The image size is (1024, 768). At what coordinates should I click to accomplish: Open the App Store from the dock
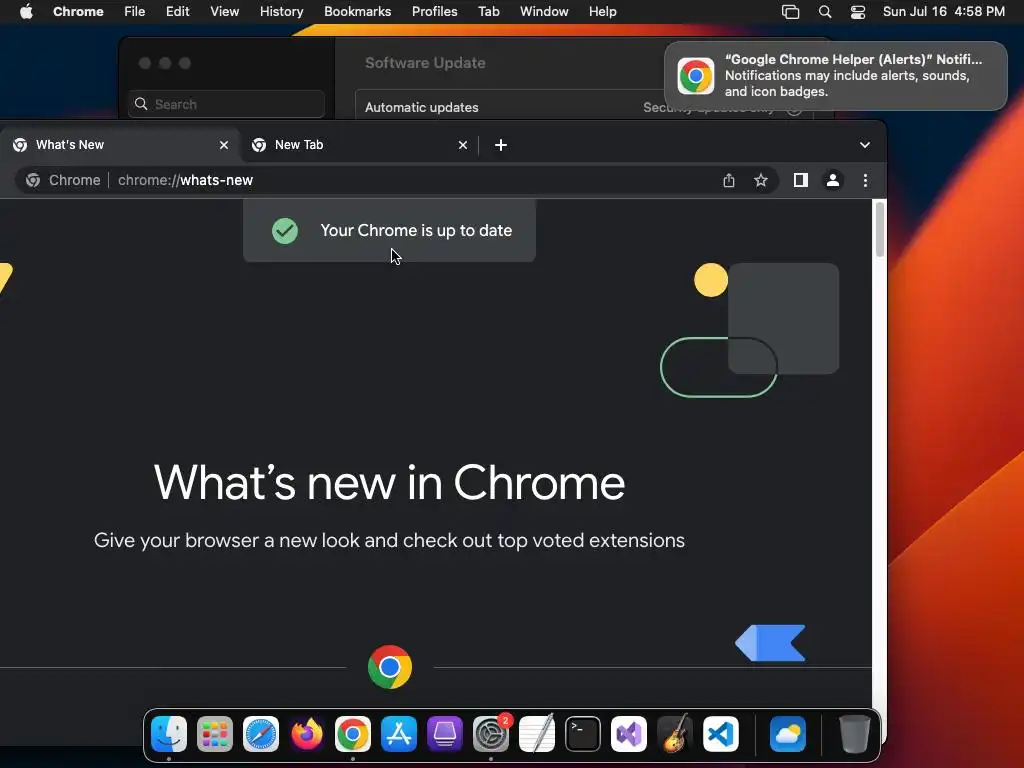[x=399, y=734]
